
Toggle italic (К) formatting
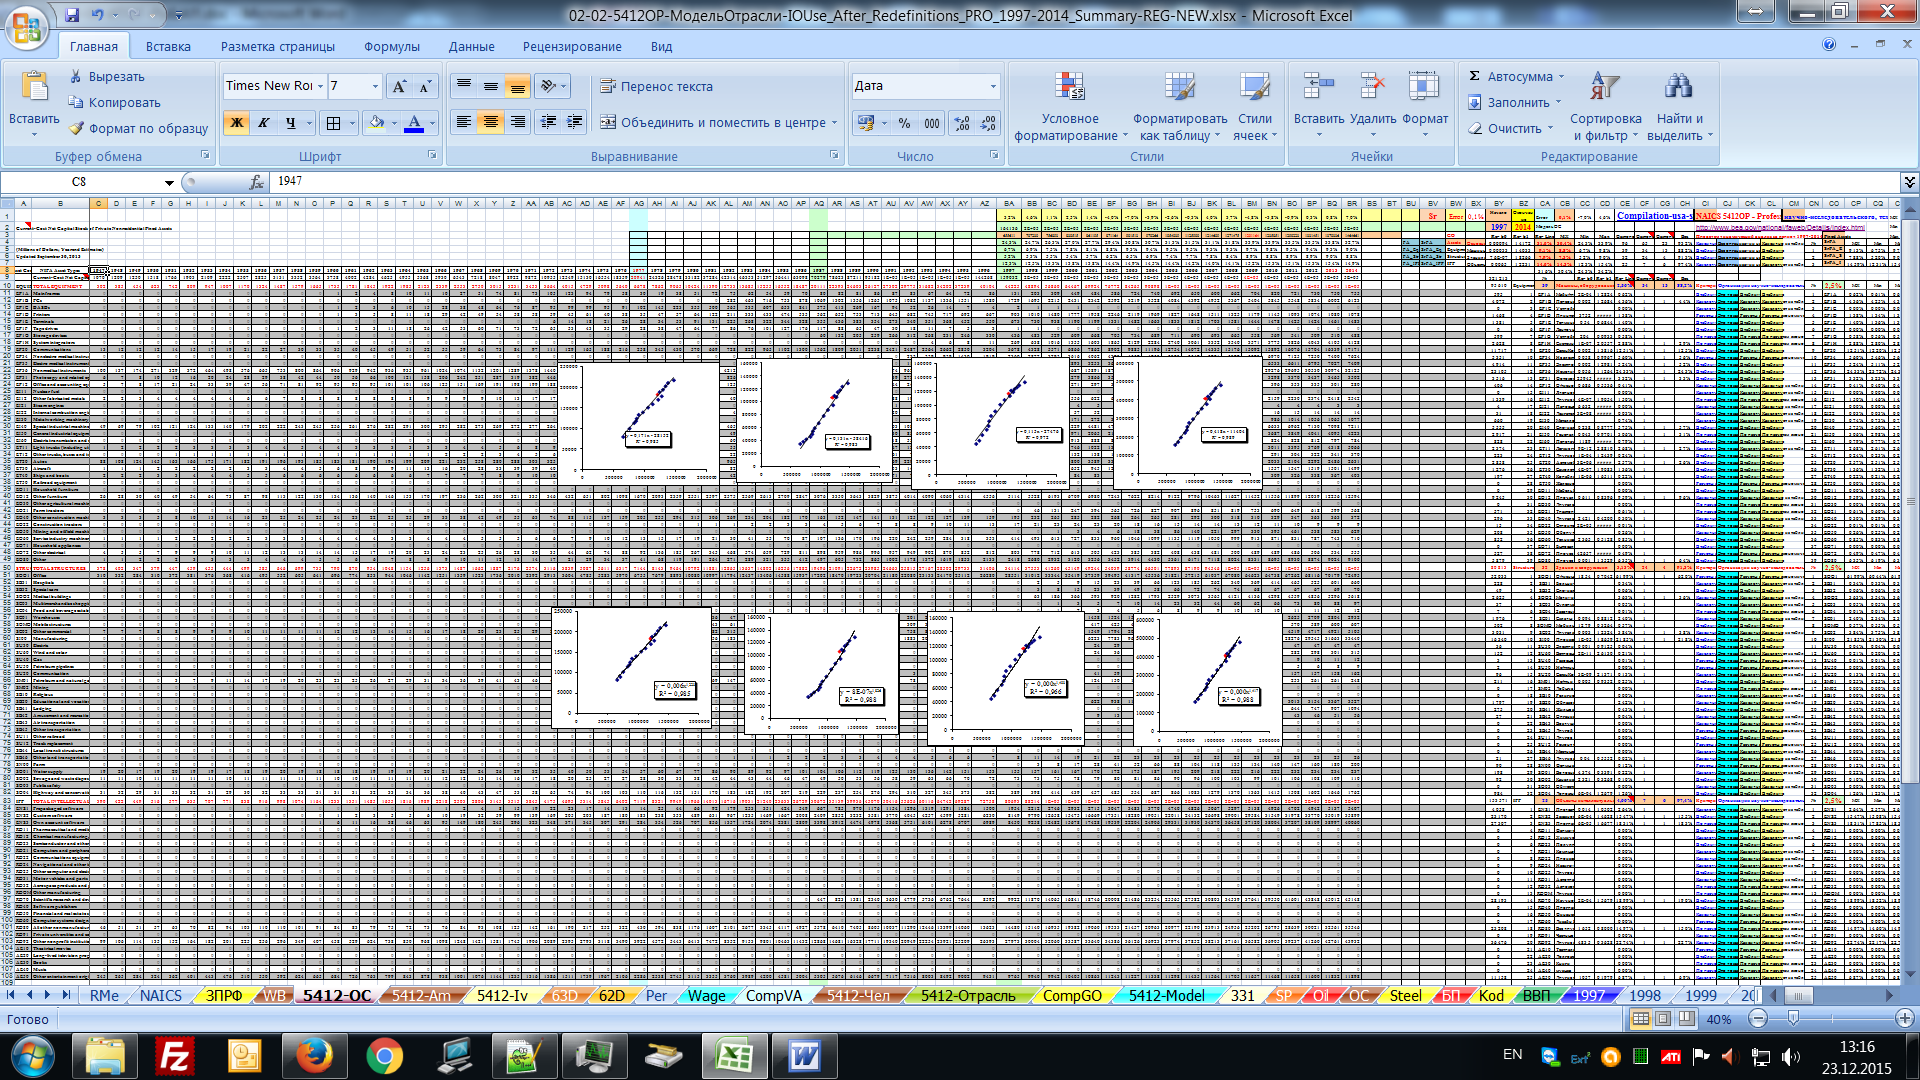[264, 123]
